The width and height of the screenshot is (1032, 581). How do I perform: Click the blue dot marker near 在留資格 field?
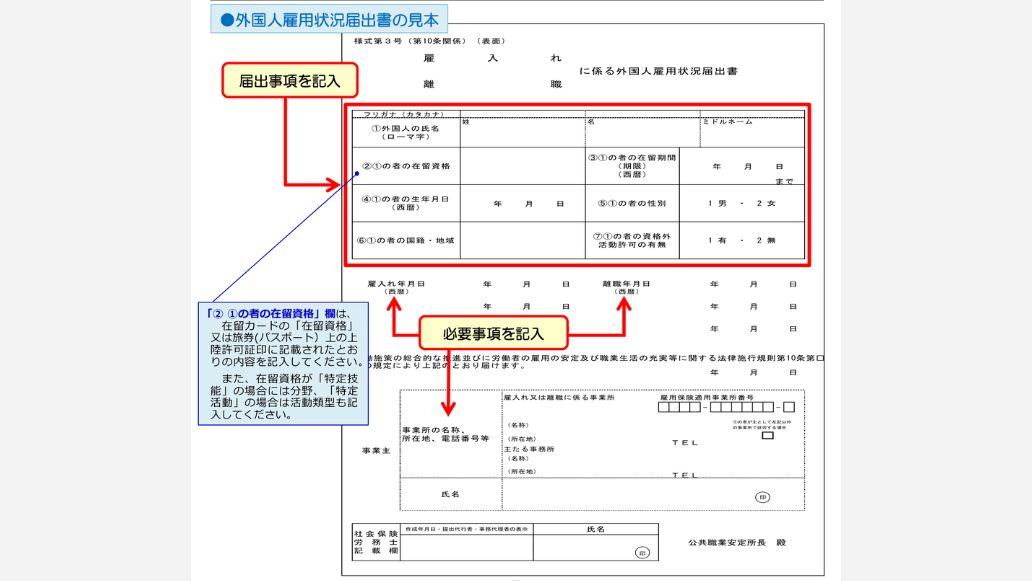click(x=357, y=173)
